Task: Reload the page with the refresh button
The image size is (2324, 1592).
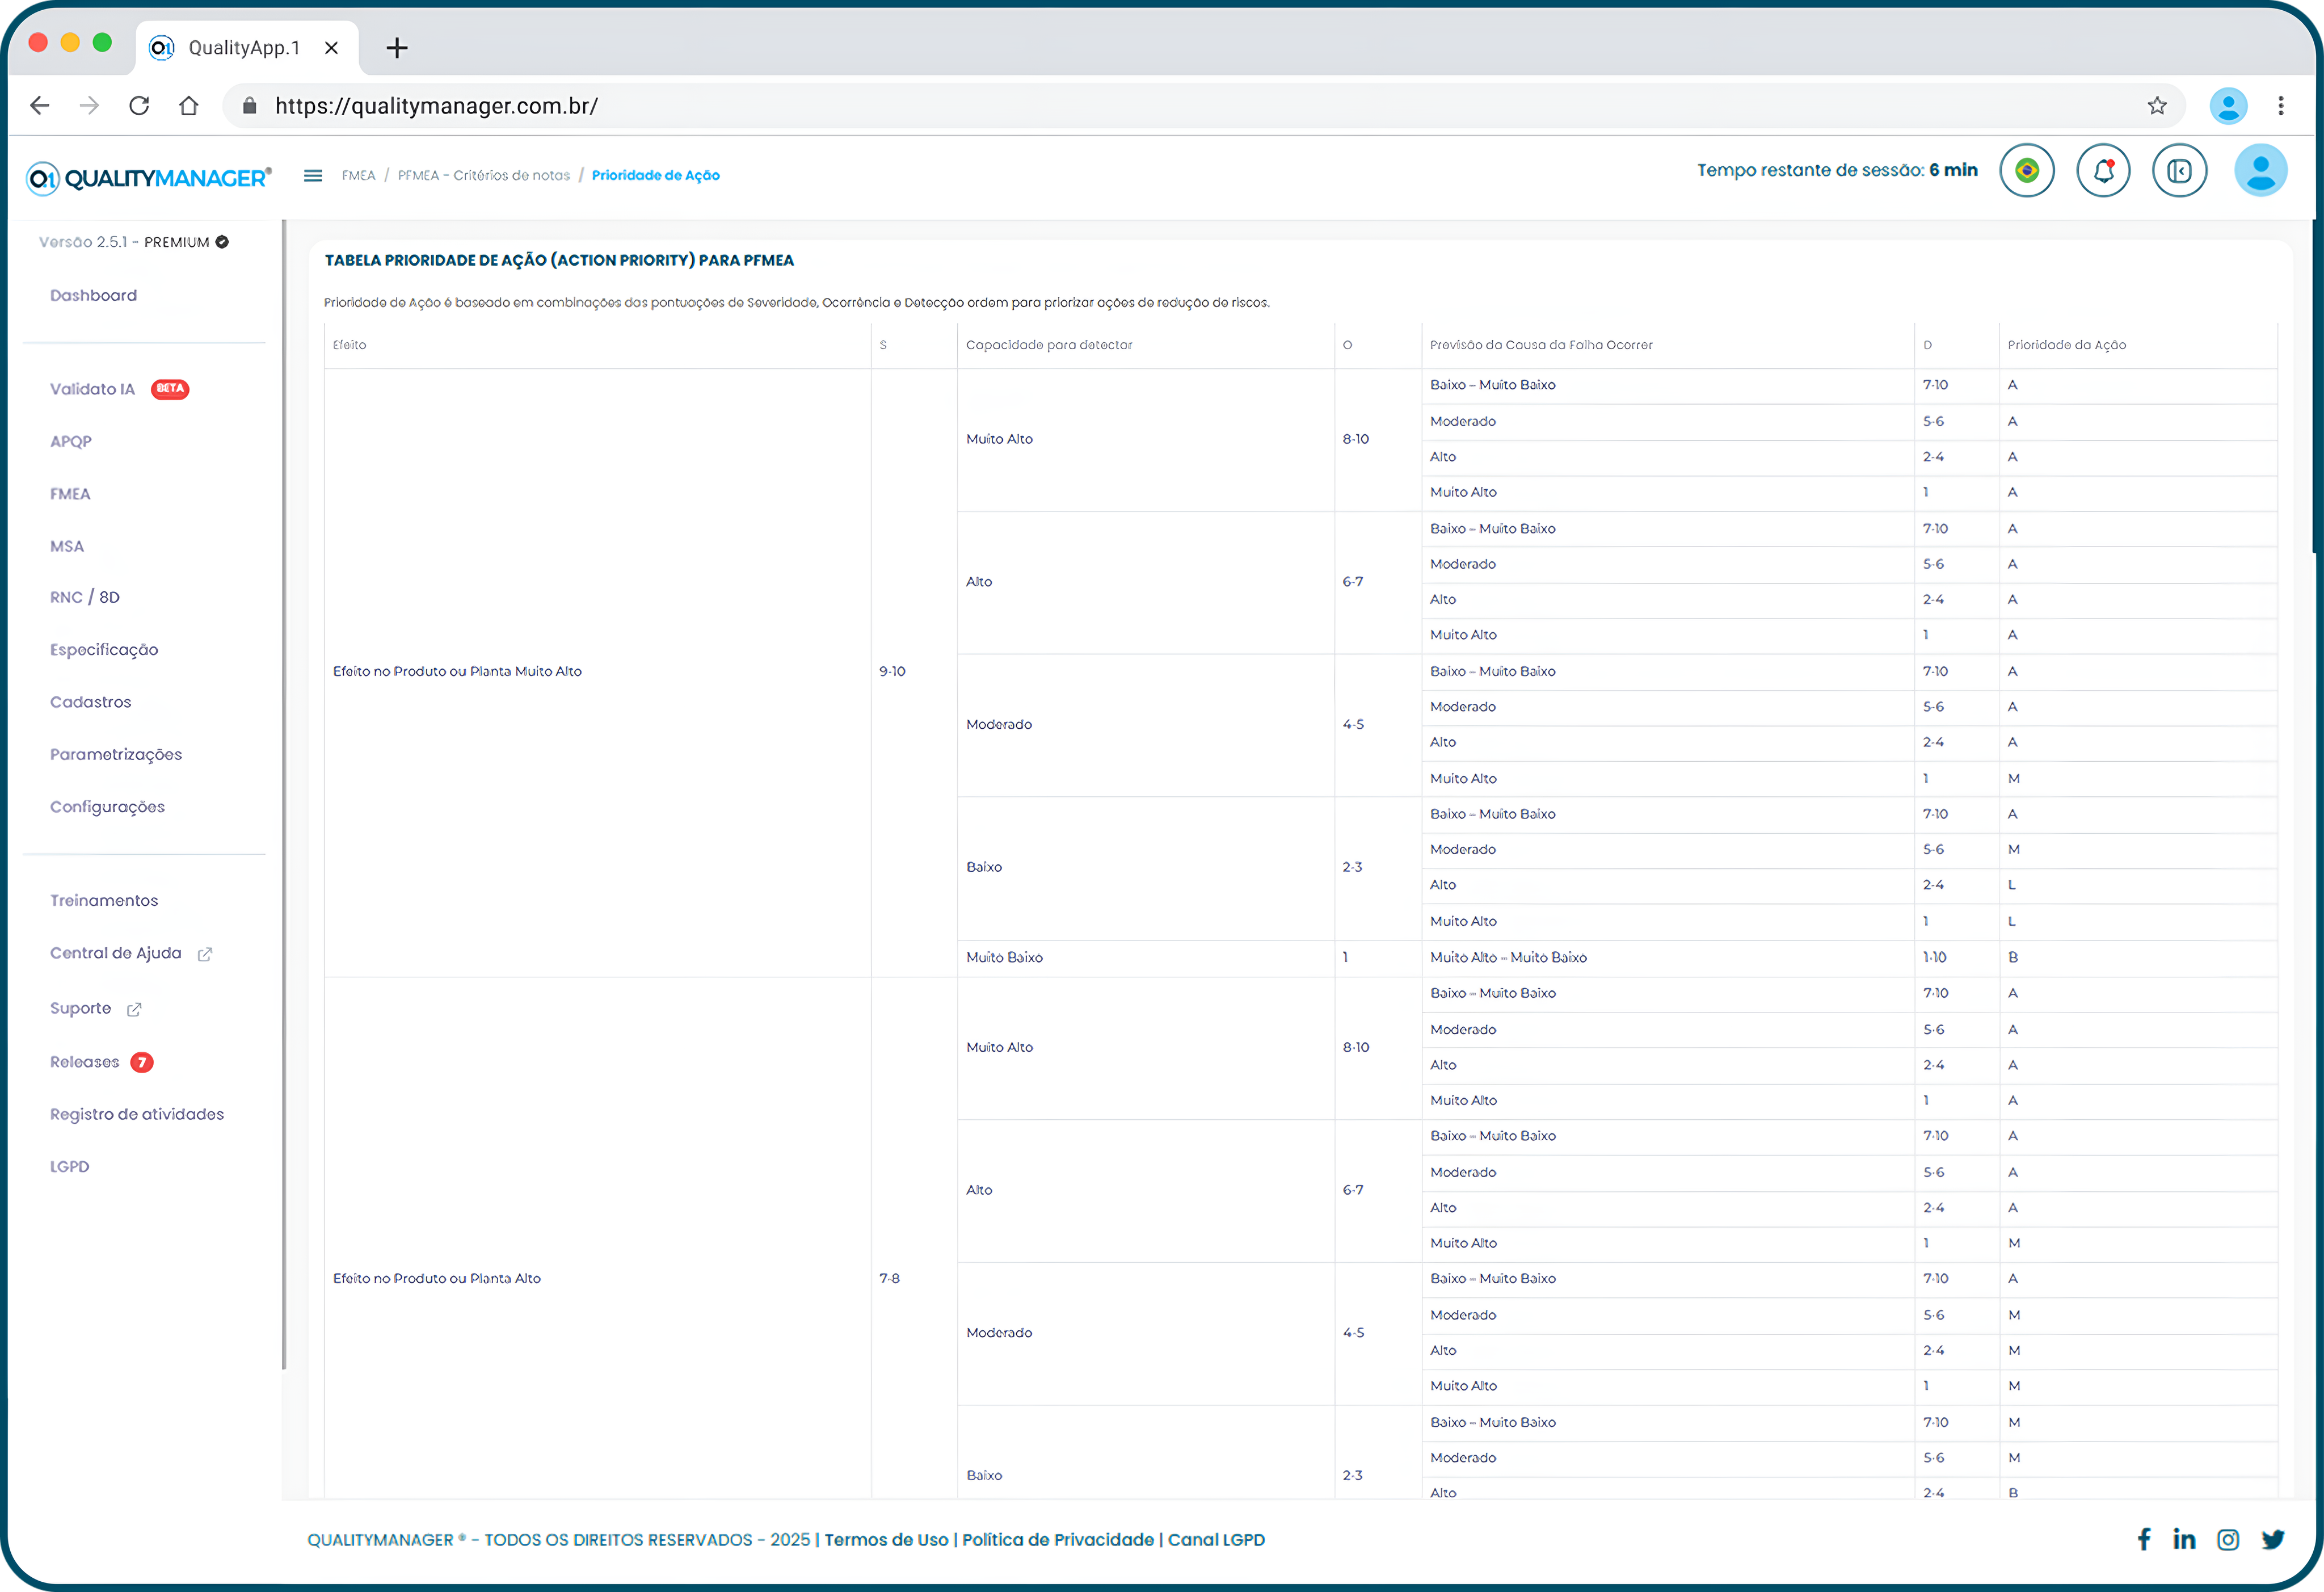Action: [x=139, y=106]
